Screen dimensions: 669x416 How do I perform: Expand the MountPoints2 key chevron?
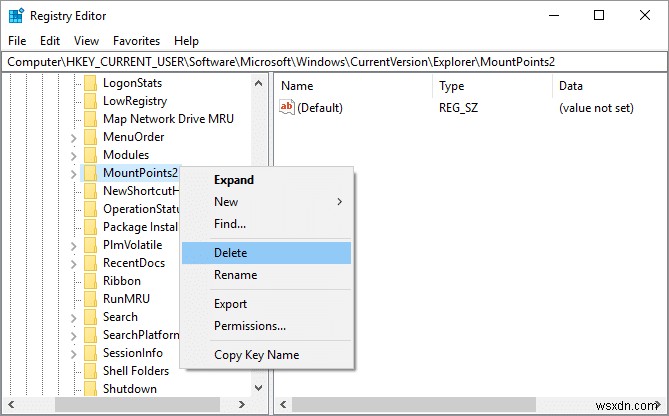[73, 174]
